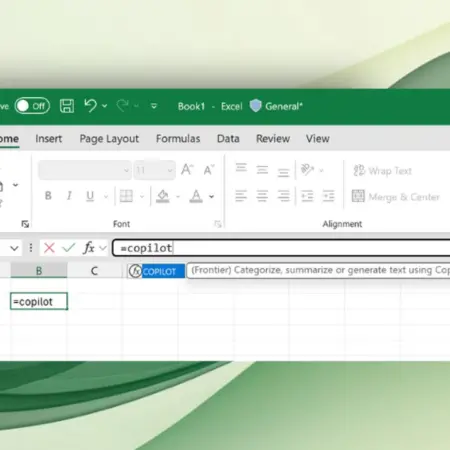Open the font name combo box
The width and height of the screenshot is (450, 450).
pos(85,170)
